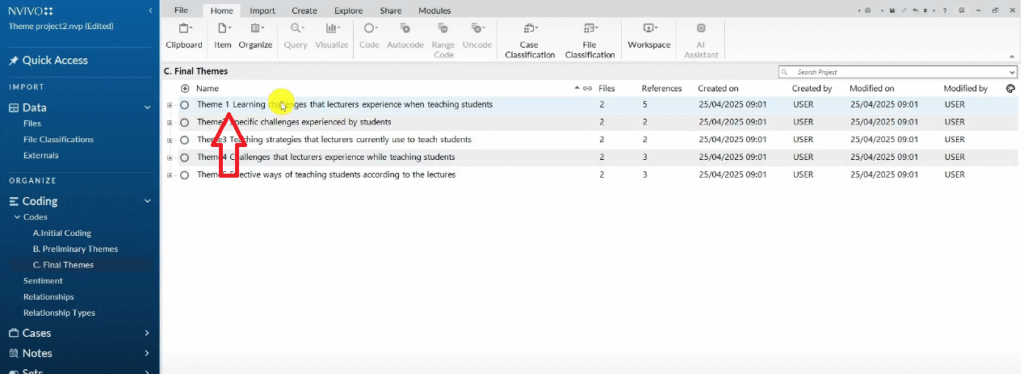Click the question mark help icon

[x=945, y=10]
